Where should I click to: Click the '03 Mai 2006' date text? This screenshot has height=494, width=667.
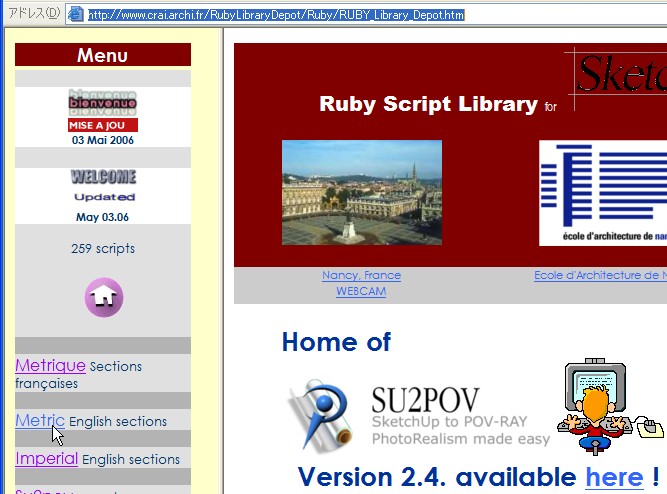(x=103, y=140)
